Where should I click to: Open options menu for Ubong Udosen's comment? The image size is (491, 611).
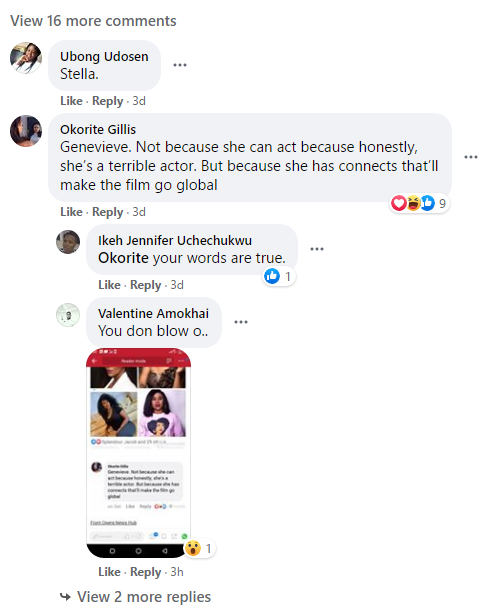180,65
